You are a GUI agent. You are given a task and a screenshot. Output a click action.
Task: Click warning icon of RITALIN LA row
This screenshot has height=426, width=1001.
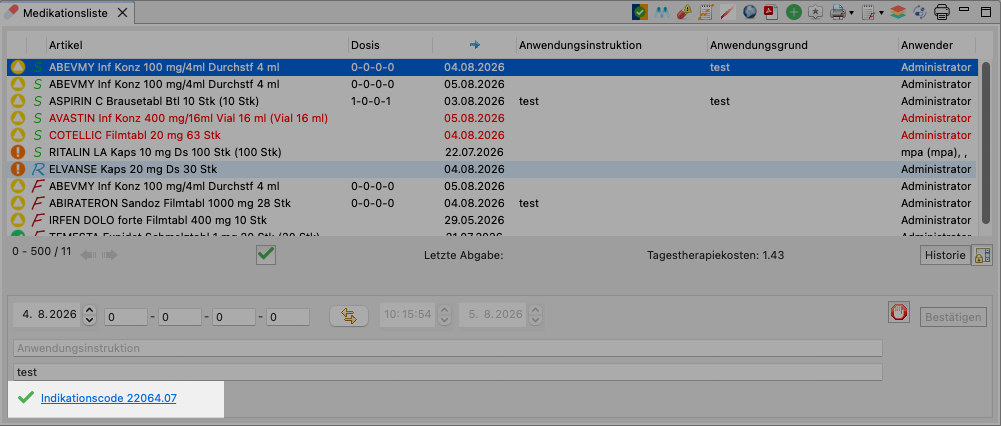(x=19, y=152)
